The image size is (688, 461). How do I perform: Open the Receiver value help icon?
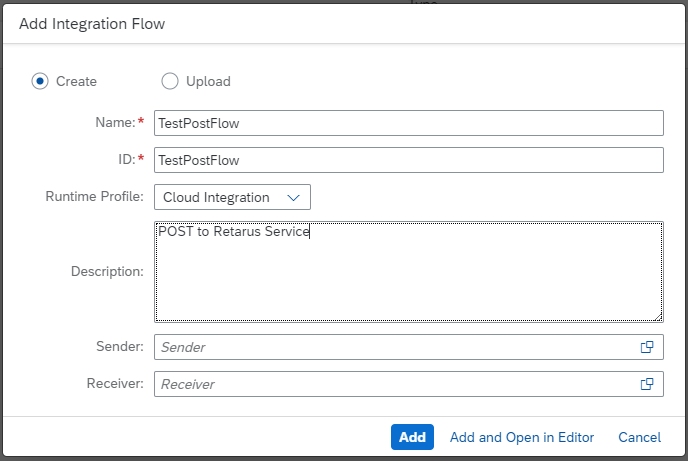647,384
